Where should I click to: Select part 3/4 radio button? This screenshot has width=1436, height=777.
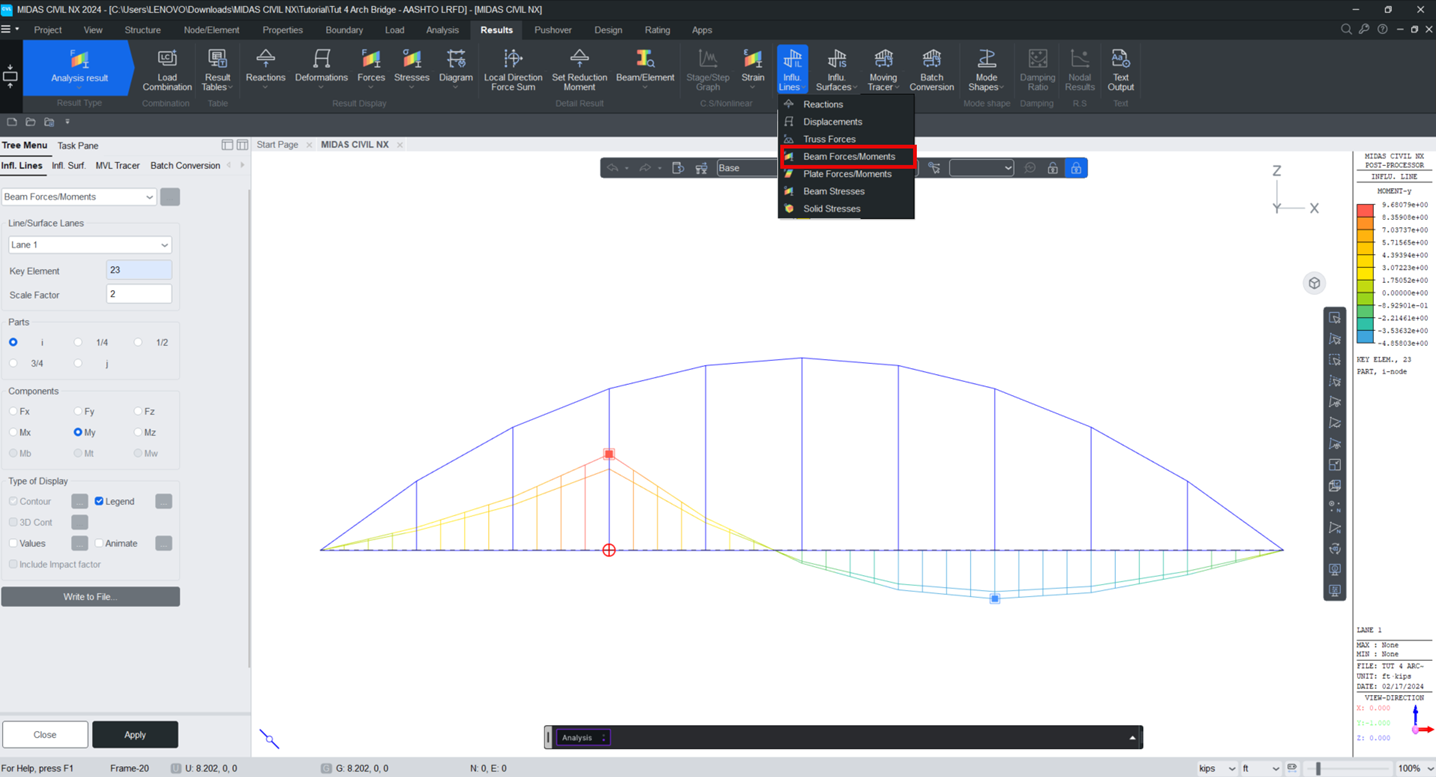(x=13, y=363)
